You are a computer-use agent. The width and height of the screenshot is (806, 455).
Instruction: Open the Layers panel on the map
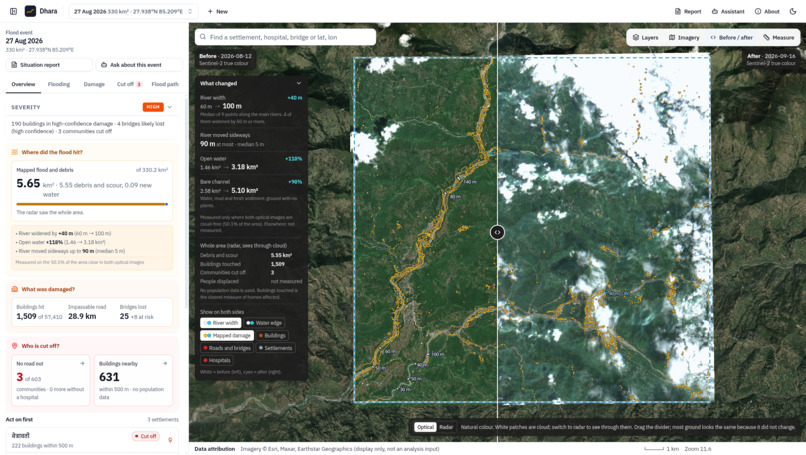(646, 38)
